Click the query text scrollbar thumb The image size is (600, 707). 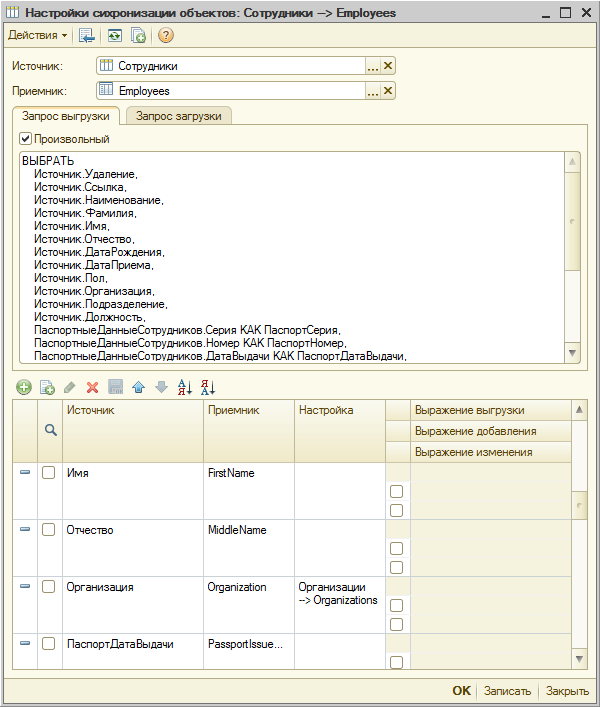[x=572, y=221]
